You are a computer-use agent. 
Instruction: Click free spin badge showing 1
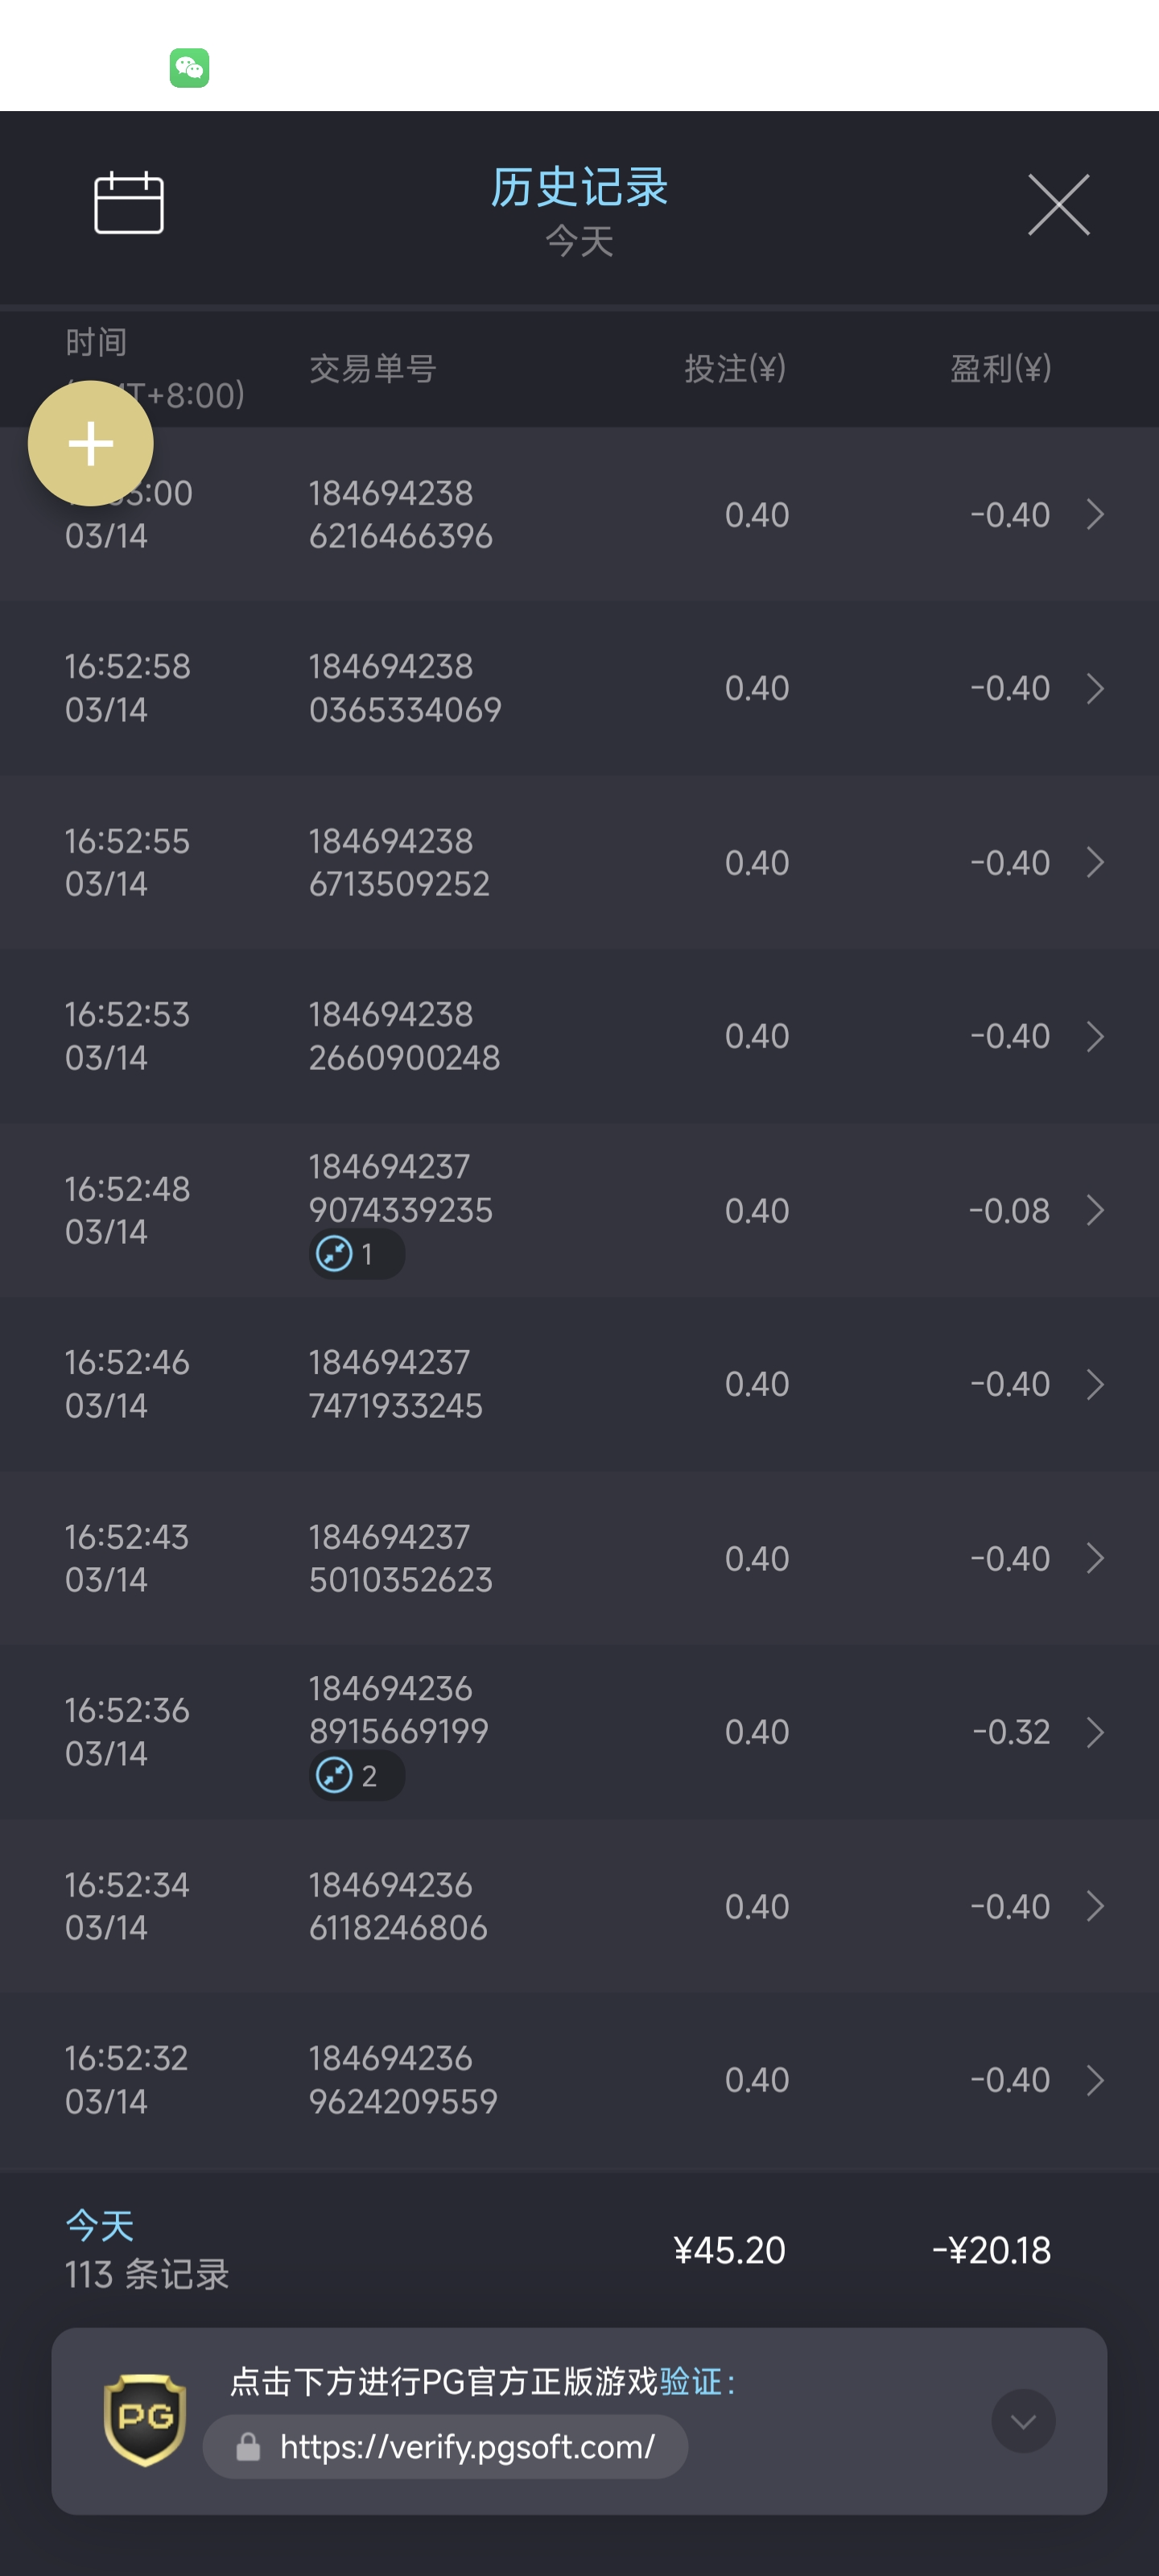(x=355, y=1254)
